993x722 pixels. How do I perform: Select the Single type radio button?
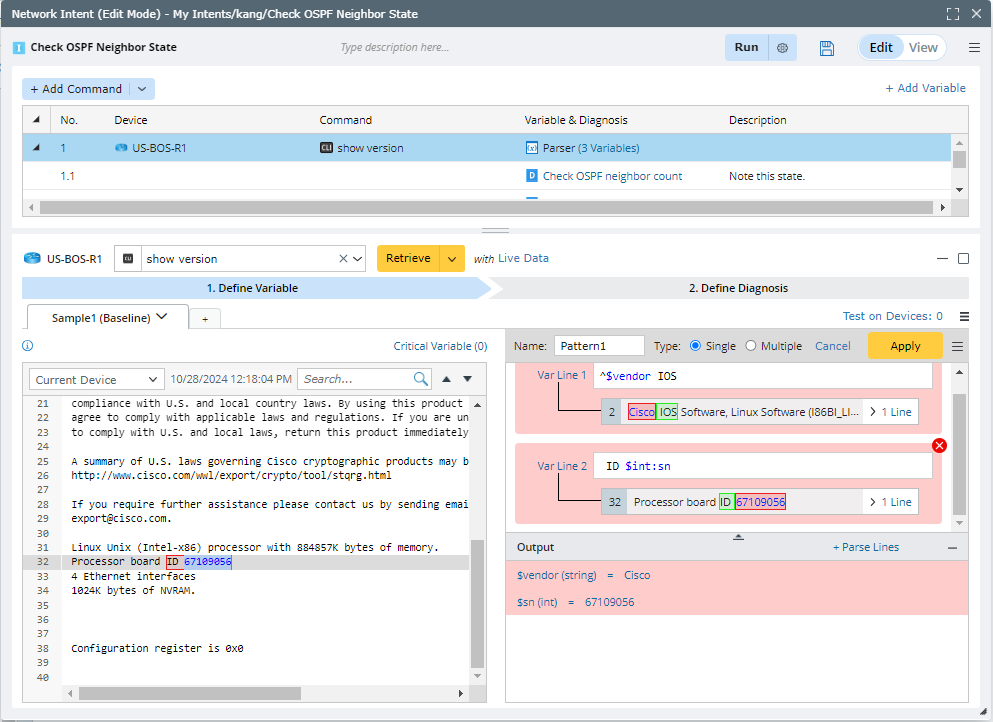[696, 346]
